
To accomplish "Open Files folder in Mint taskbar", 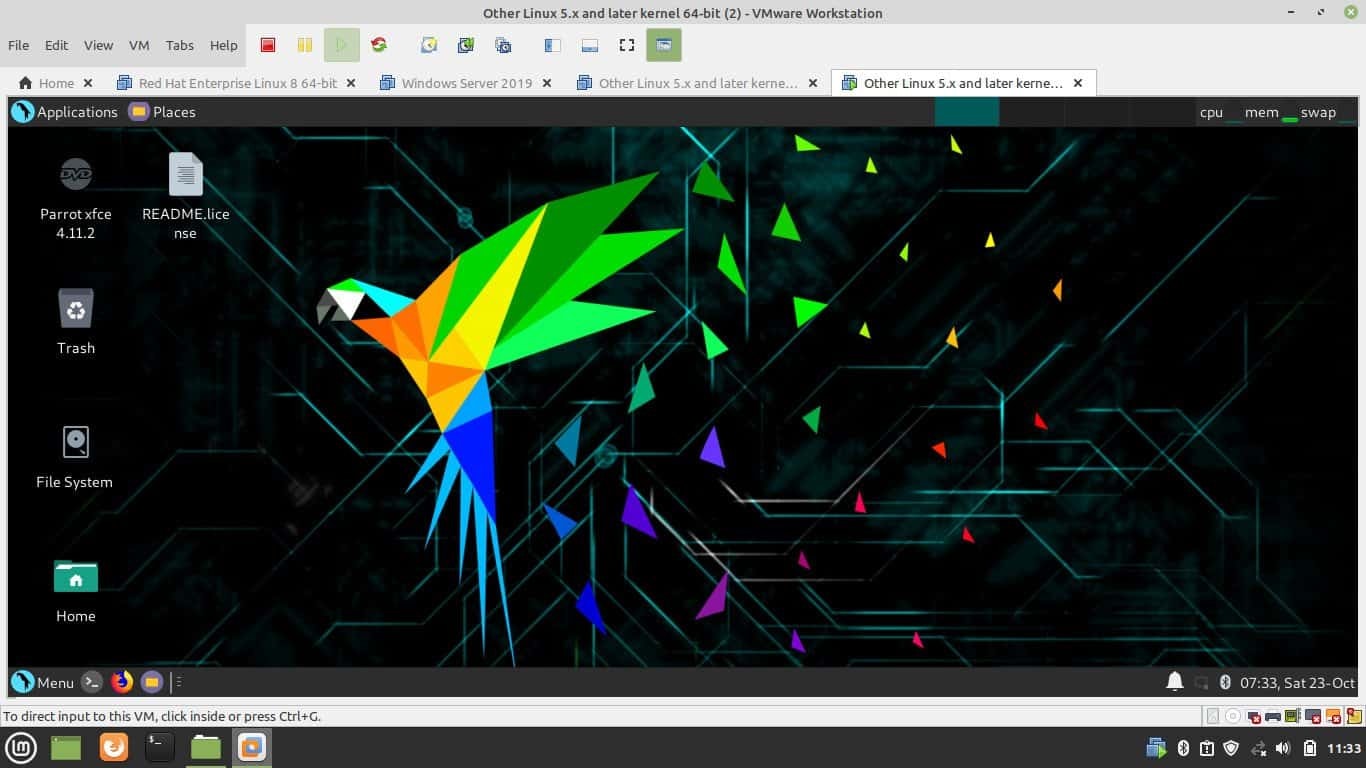I will point(206,747).
